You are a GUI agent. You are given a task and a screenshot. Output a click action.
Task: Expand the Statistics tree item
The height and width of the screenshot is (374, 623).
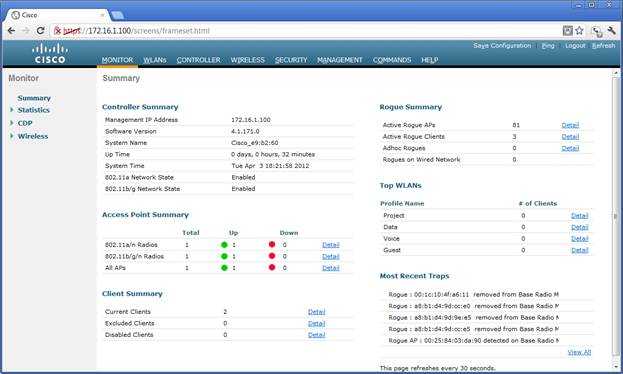[x=12, y=110]
